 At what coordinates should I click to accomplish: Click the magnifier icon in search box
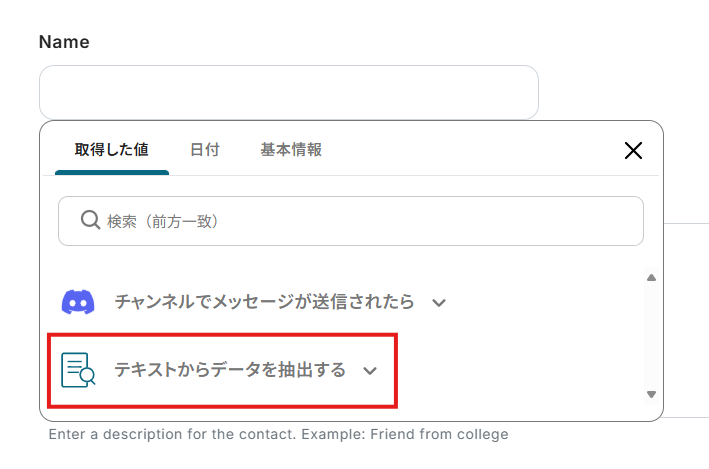point(89,220)
